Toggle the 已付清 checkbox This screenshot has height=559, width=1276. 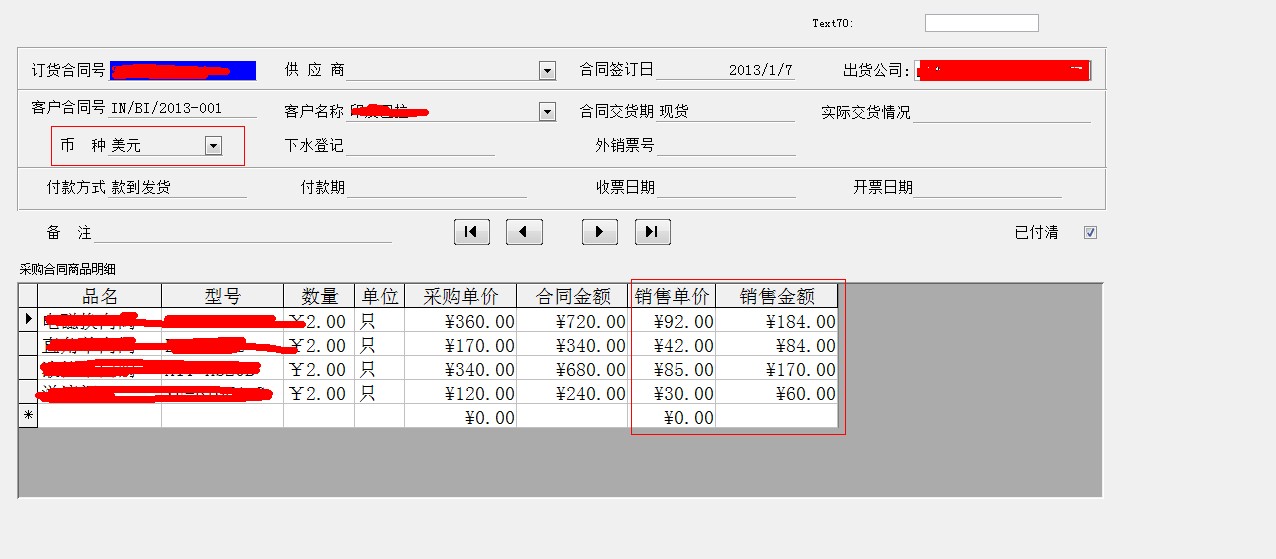[x=1090, y=233]
